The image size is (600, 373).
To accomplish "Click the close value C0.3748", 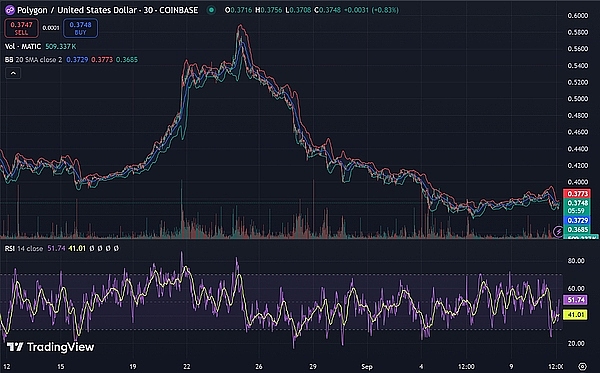I will (327, 10).
